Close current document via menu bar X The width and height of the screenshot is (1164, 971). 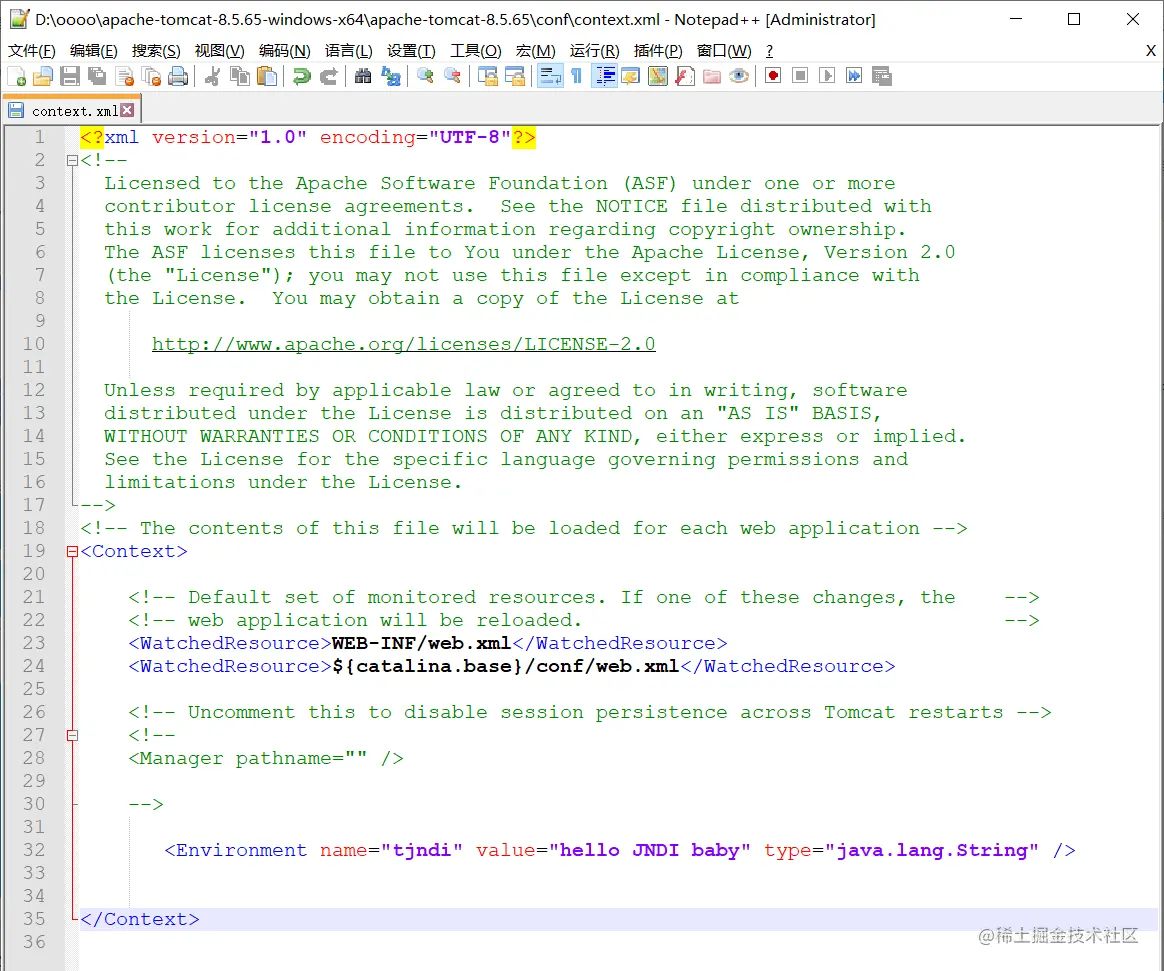coord(1151,50)
